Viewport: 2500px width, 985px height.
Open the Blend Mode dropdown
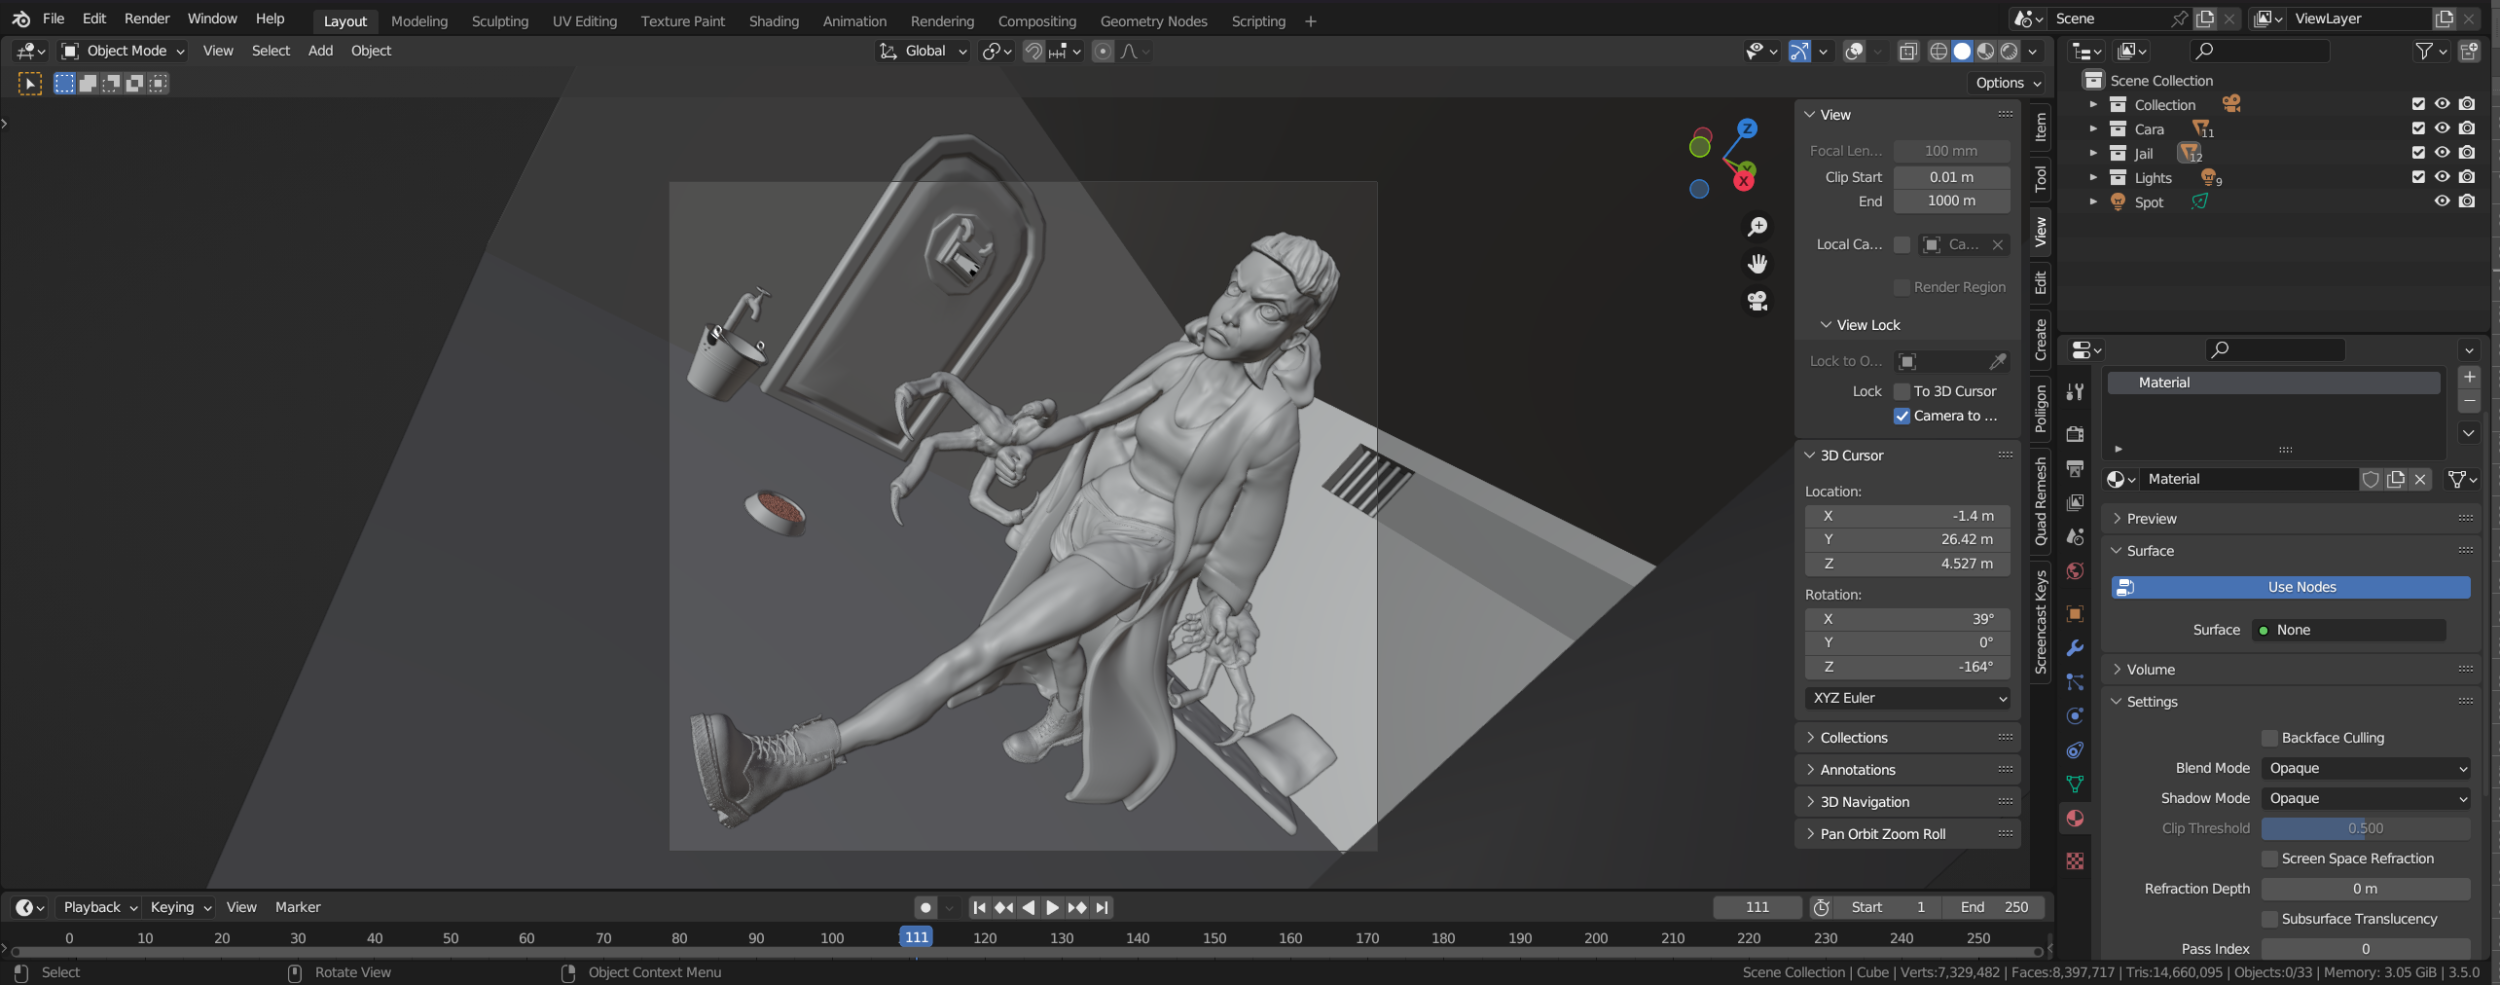[x=2365, y=769]
